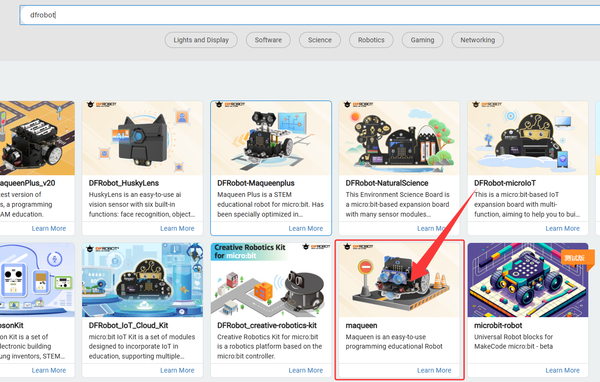Learn More link for microbit-robot
The image size is (600, 382).
tap(562, 371)
